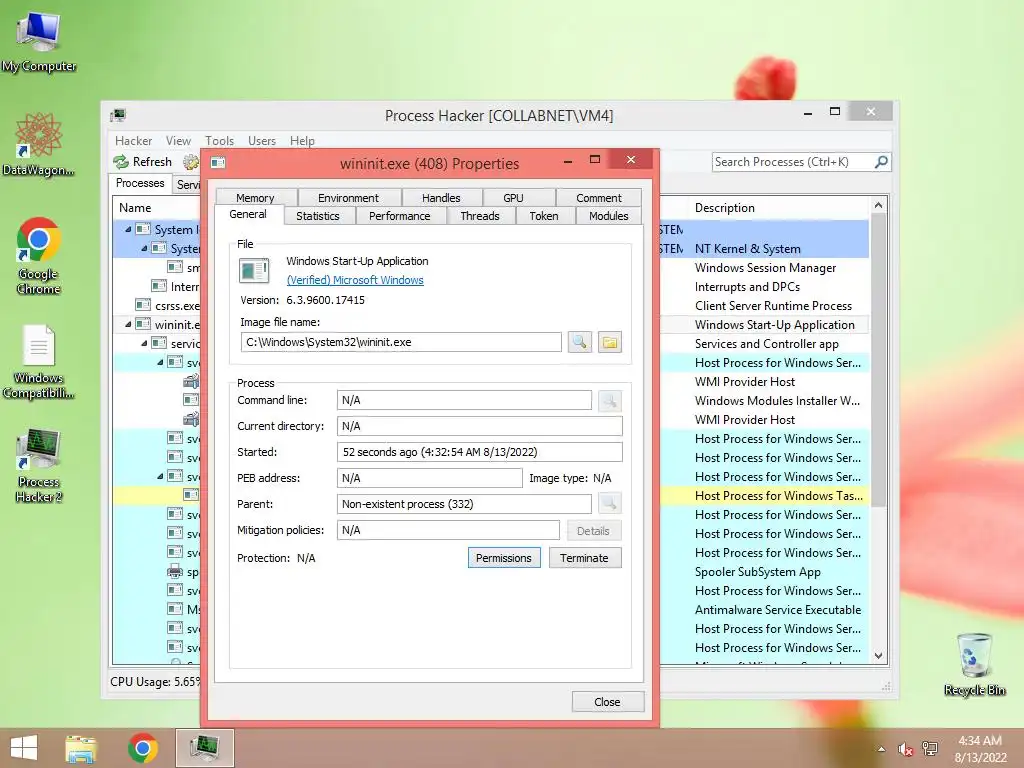Screen dimensions: 1024x768
Task: Click the search magnifier in Search Processes
Action: pyautogui.click(x=881, y=161)
